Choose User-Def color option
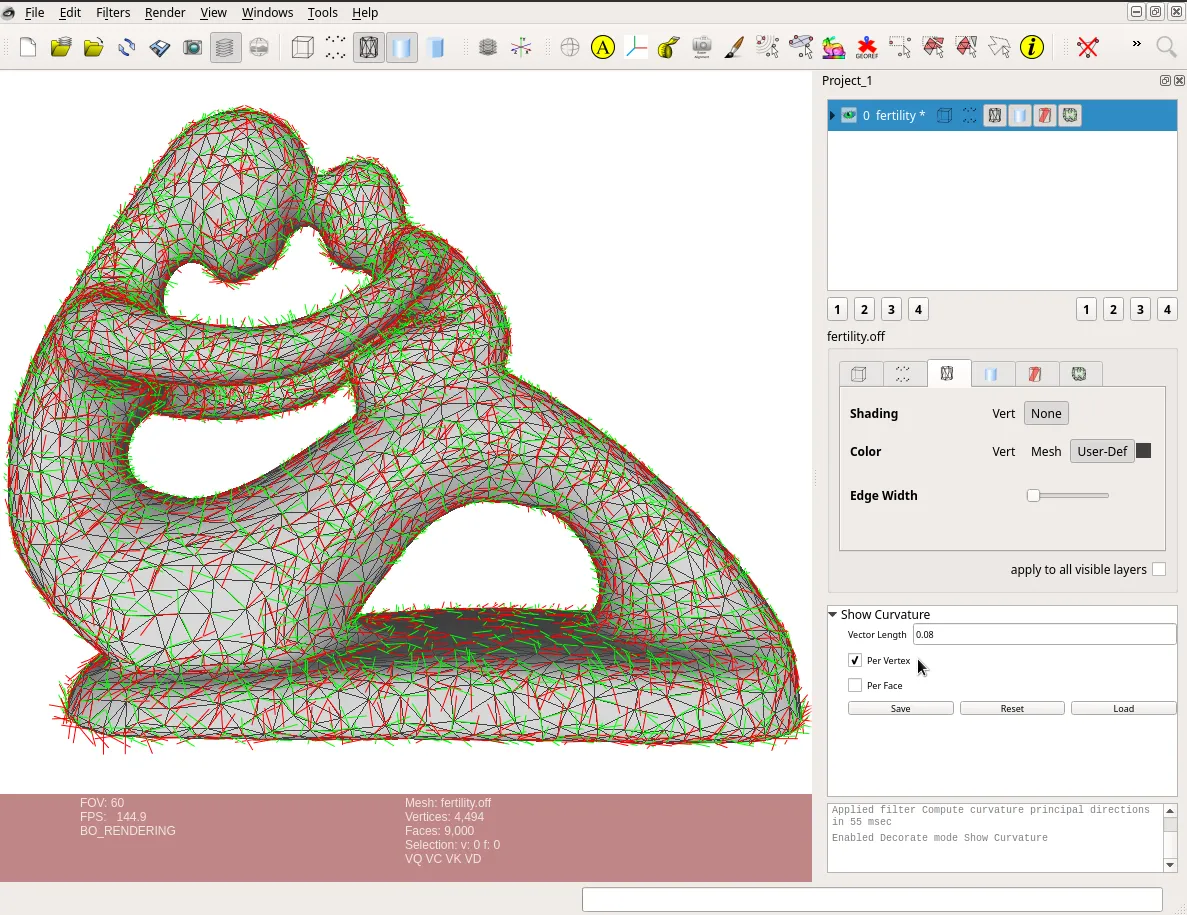1187x915 pixels. (1102, 451)
